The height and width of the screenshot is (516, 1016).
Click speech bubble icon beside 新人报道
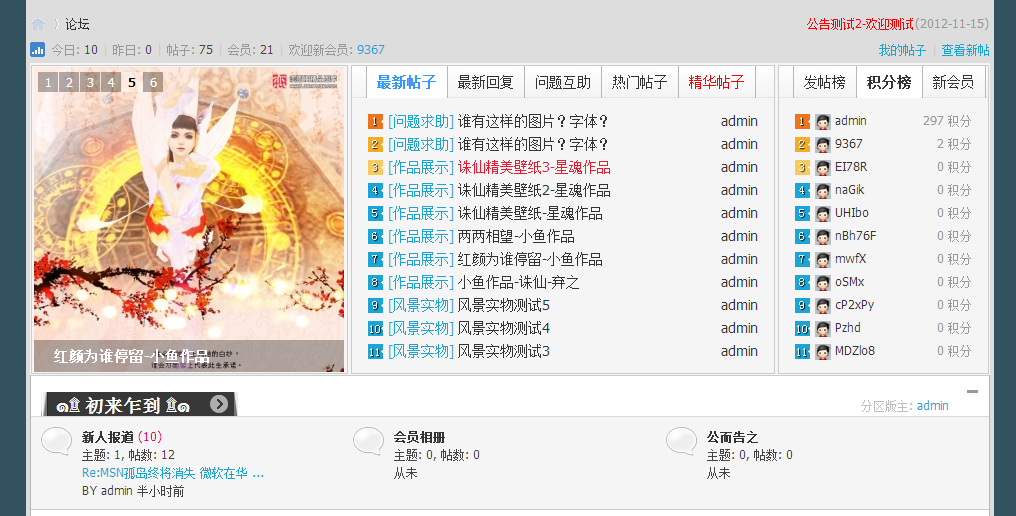pyautogui.click(x=57, y=441)
